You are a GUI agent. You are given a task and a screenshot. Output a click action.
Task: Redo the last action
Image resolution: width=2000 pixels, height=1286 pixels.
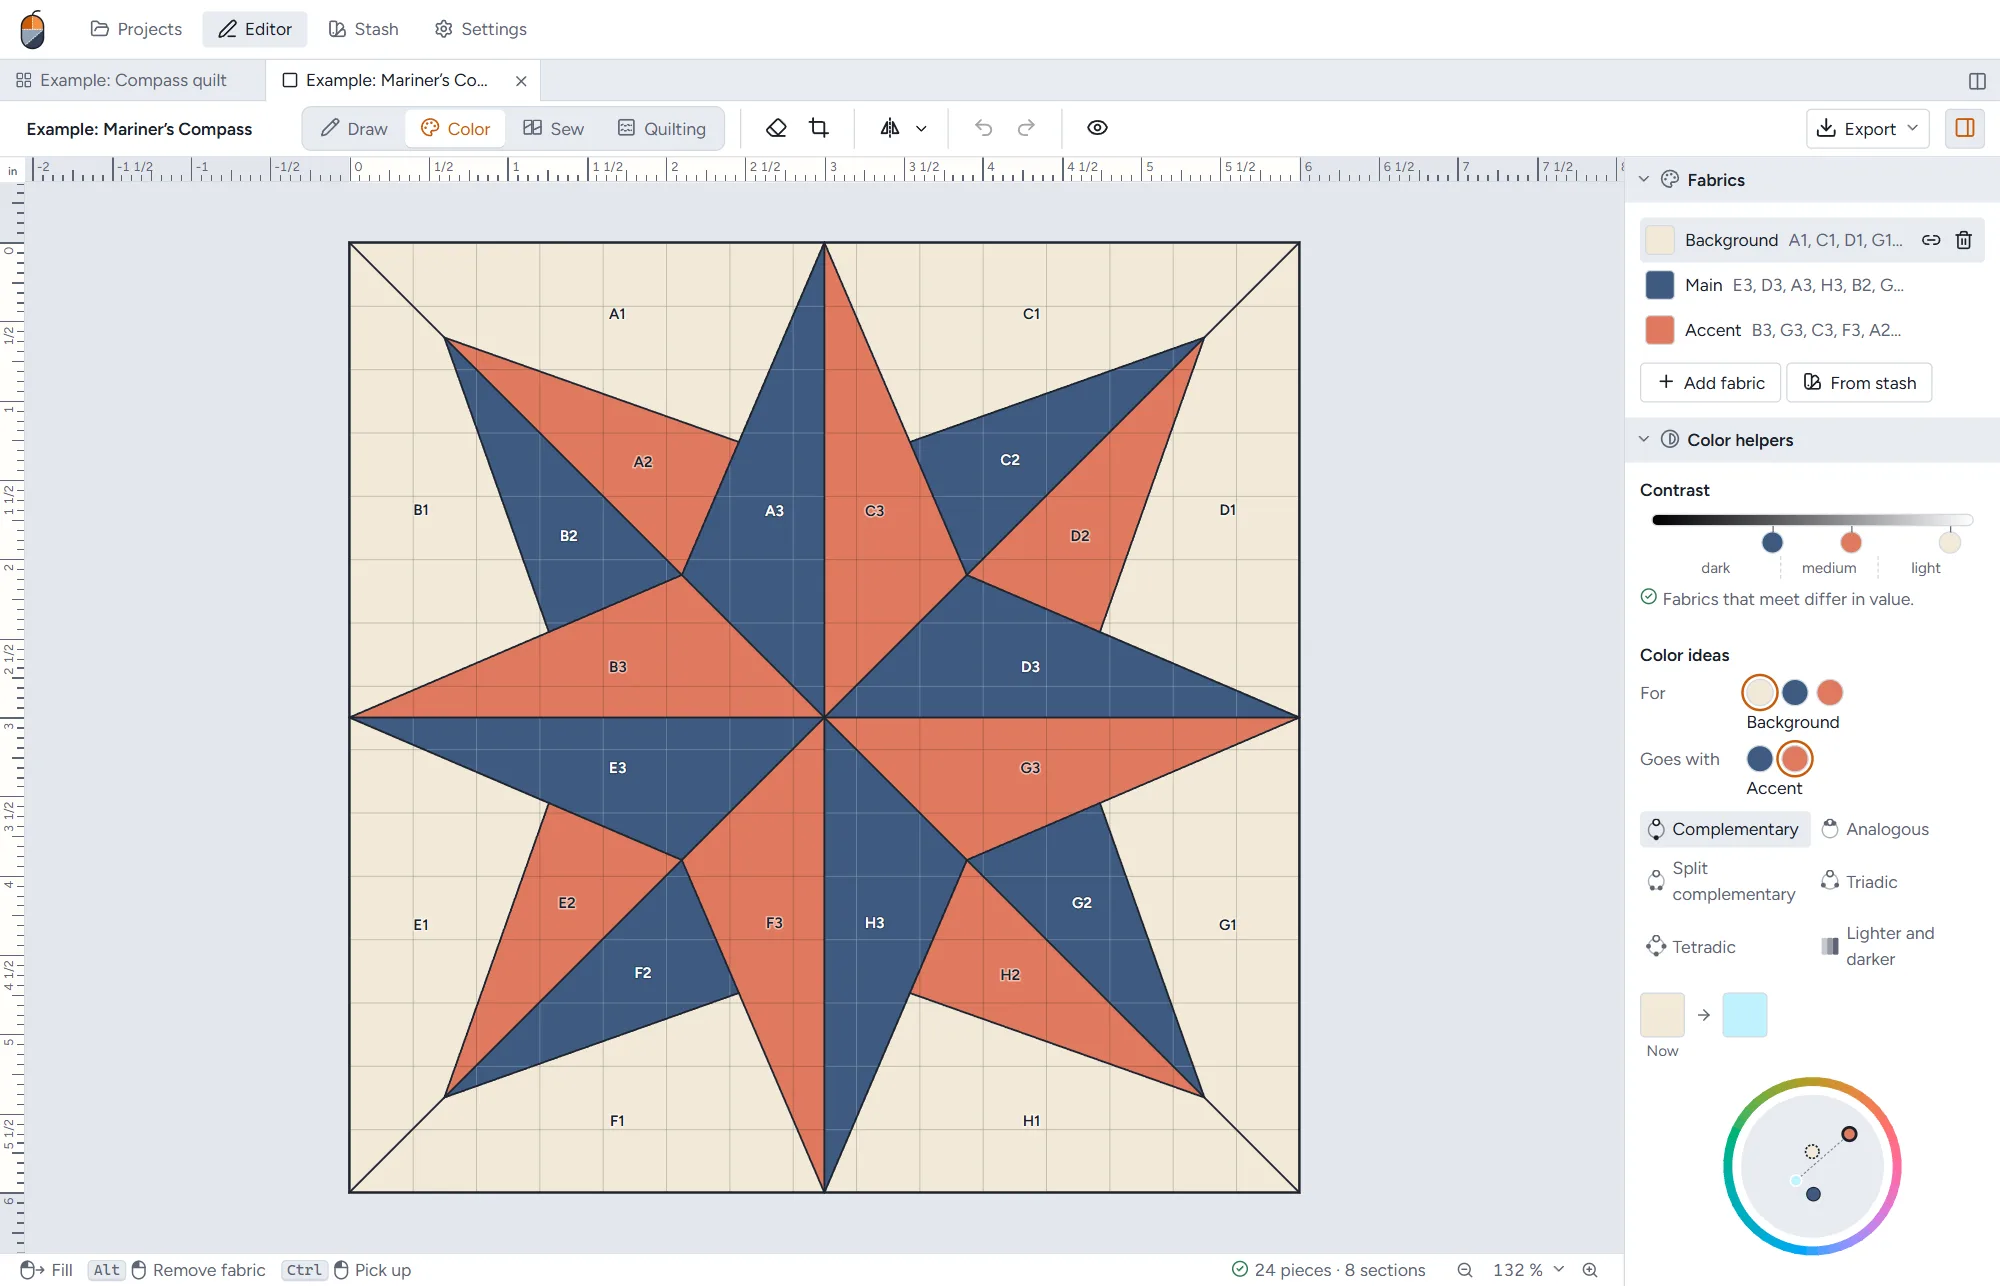1026,128
